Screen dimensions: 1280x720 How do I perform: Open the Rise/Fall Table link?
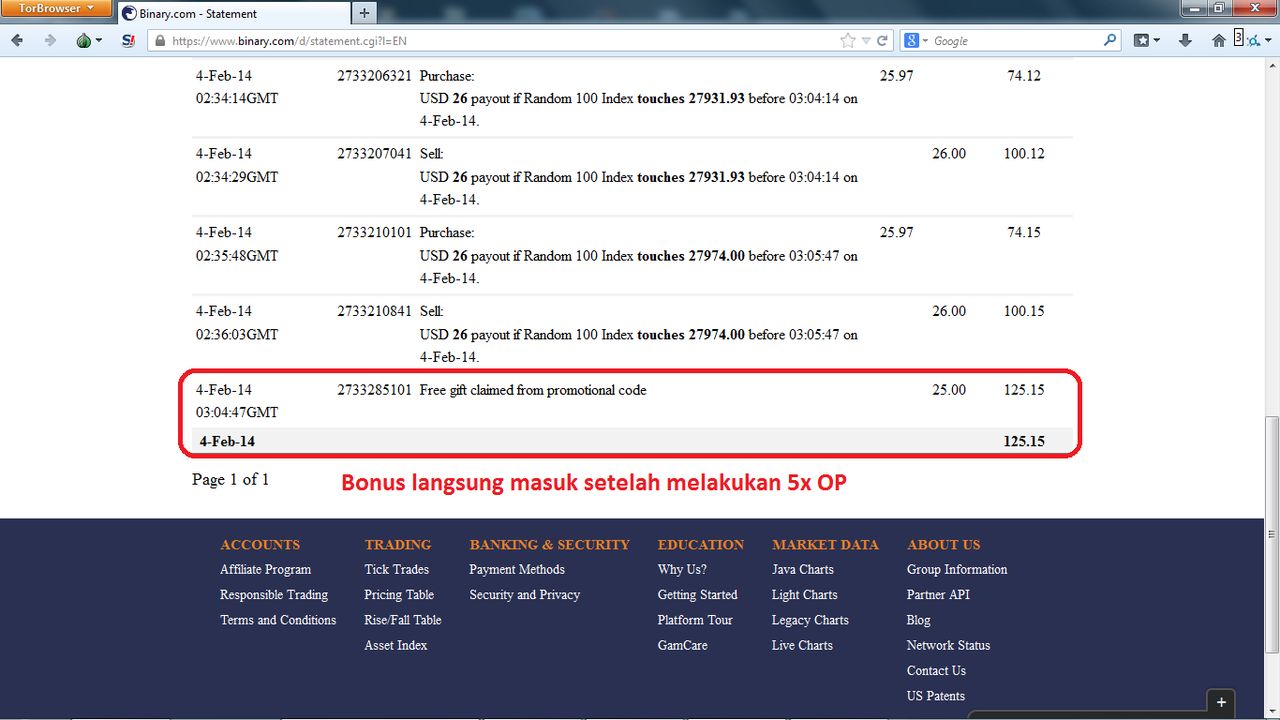click(402, 620)
